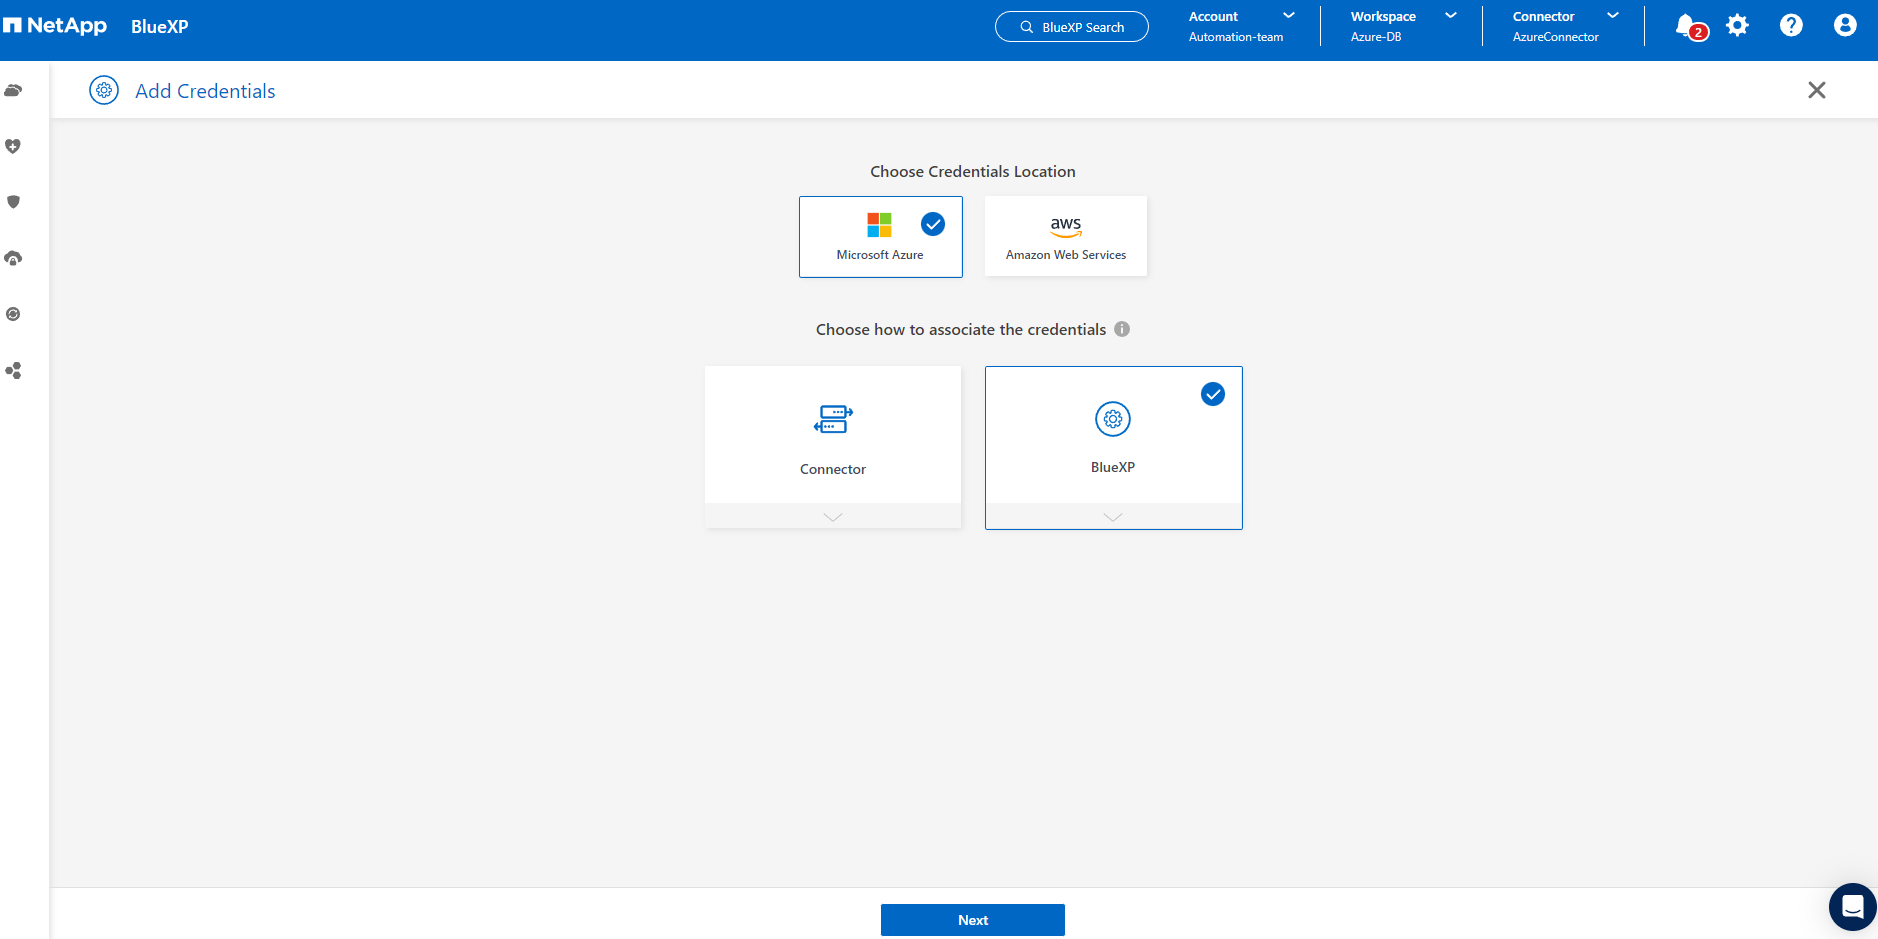1878x939 pixels.
Task: Click the BlueXP product name in the header
Action: point(160,27)
